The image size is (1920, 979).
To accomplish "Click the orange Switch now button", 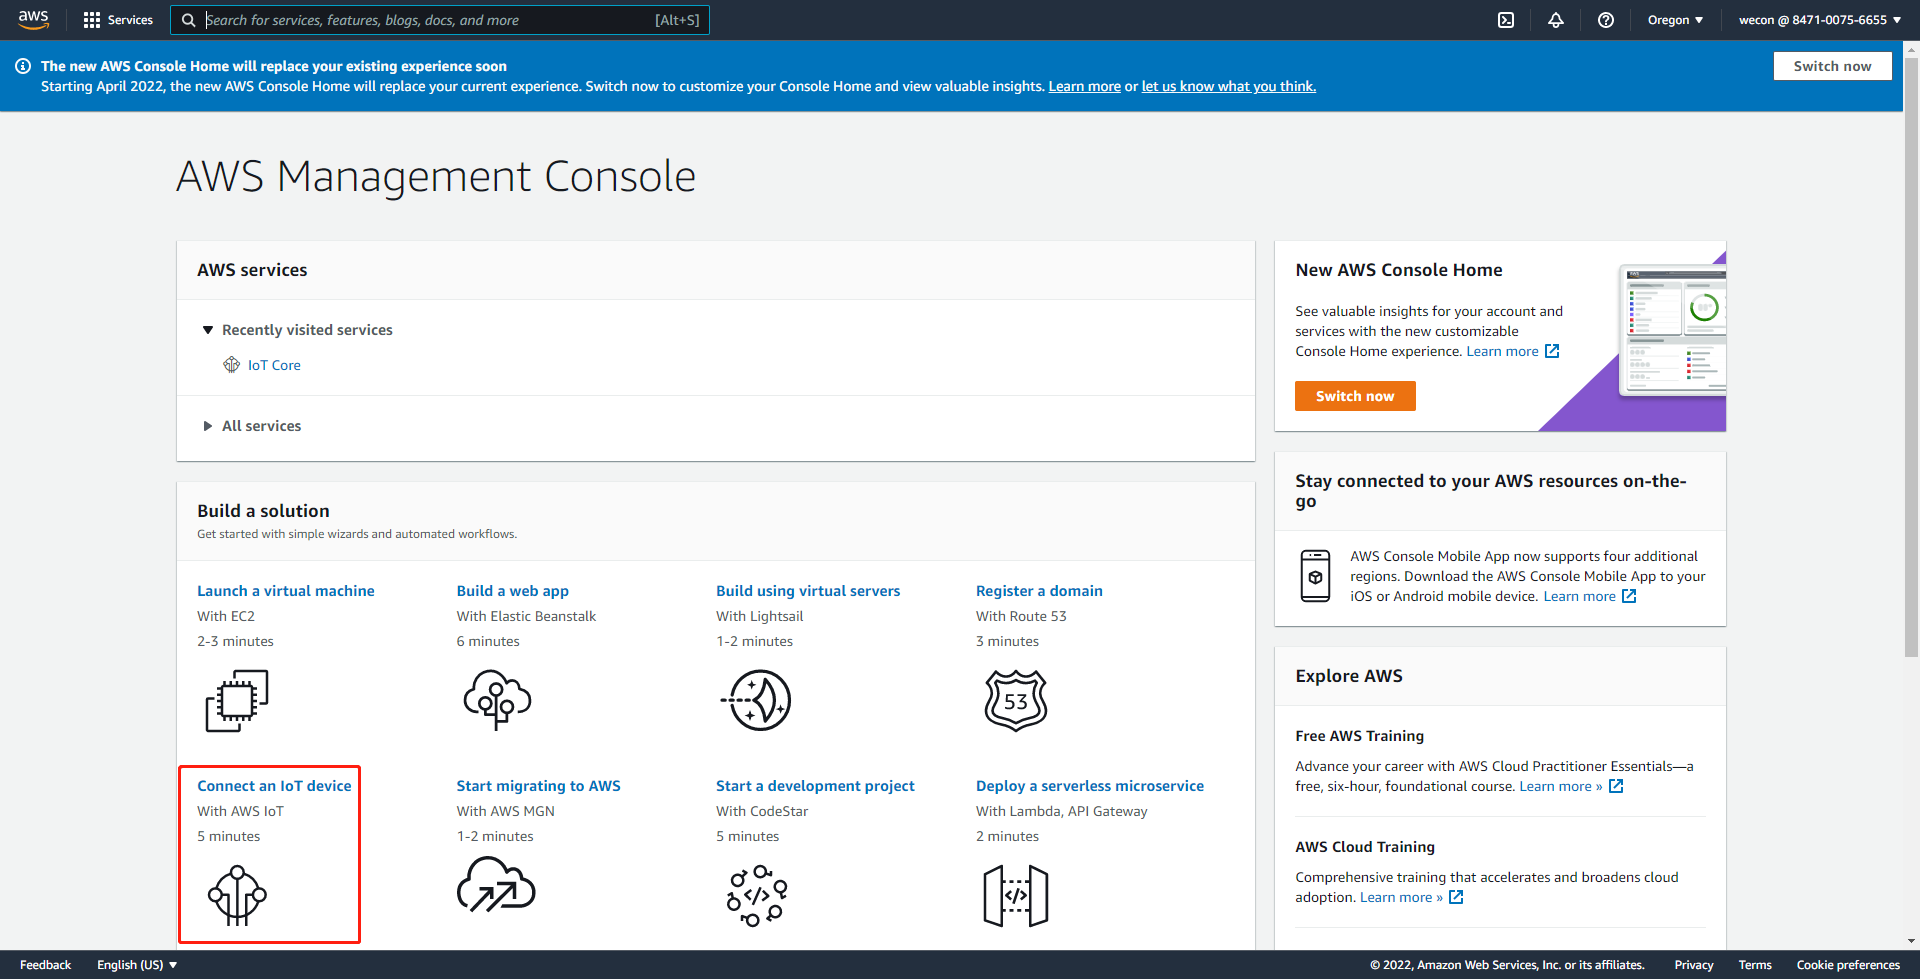I will point(1355,396).
